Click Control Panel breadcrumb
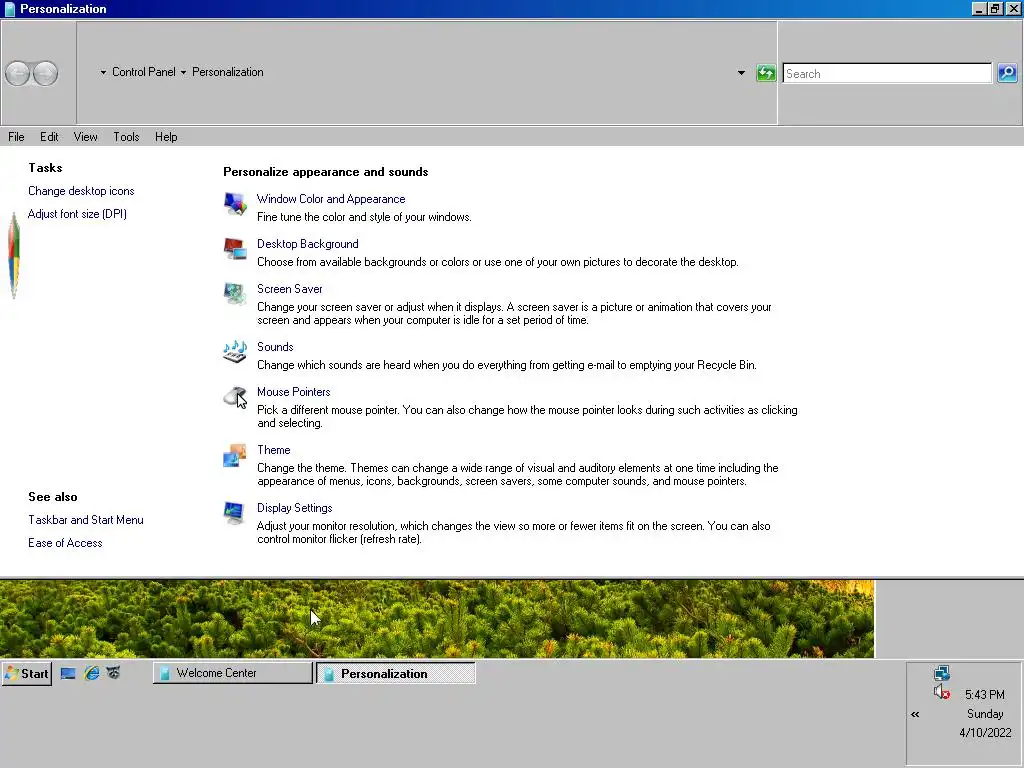This screenshot has height=768, width=1024. click(144, 72)
